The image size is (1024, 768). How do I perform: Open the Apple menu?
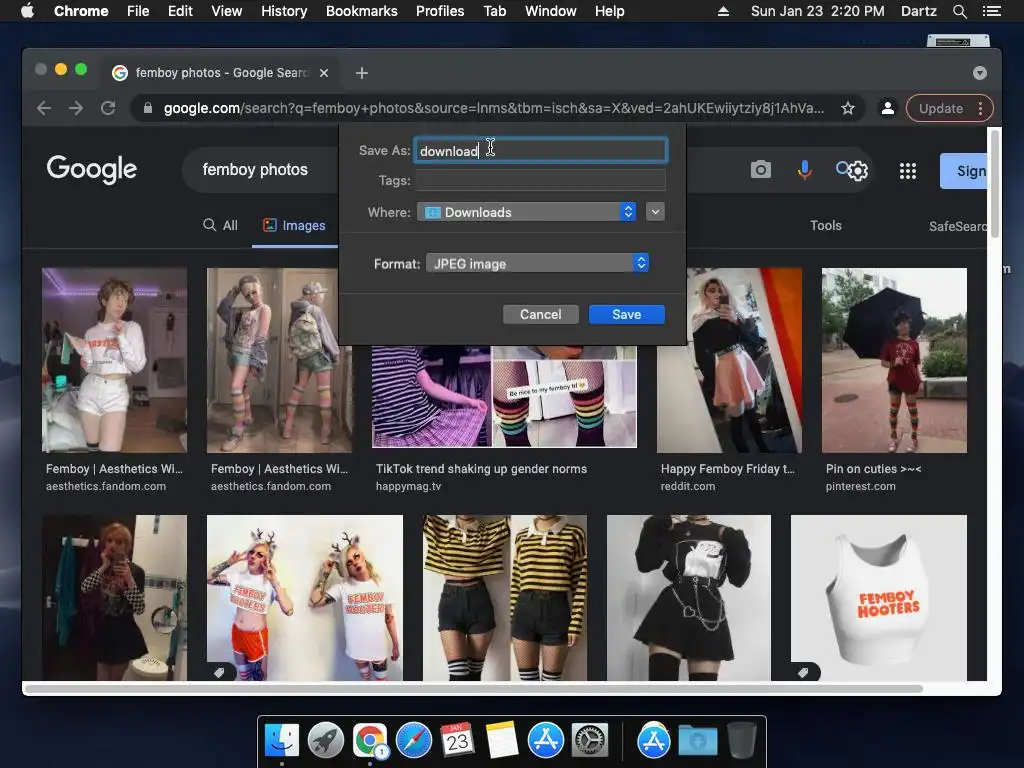[27, 11]
